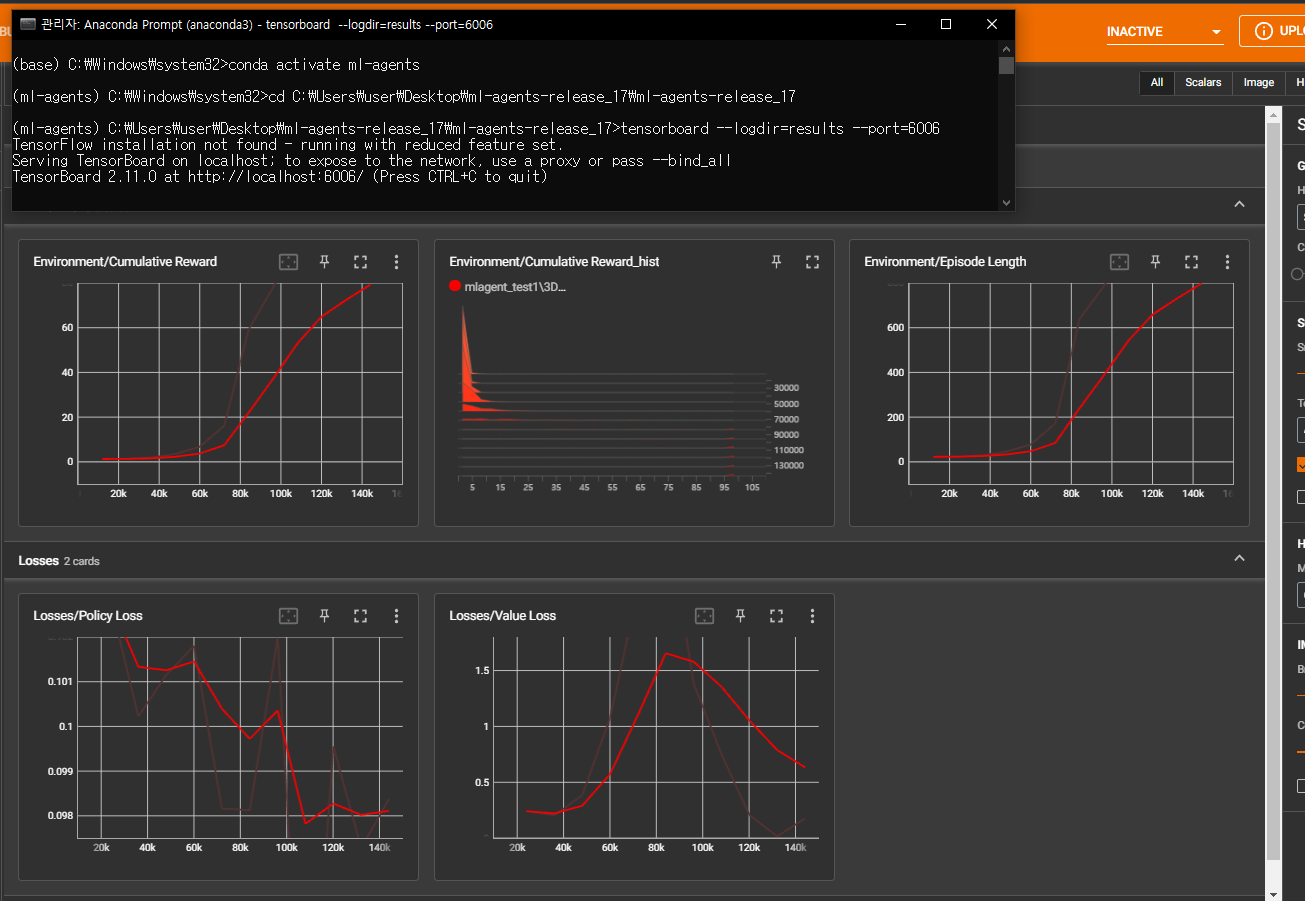Click the conda activate ml-agents command line
This screenshot has height=901, width=1305.
[216, 65]
